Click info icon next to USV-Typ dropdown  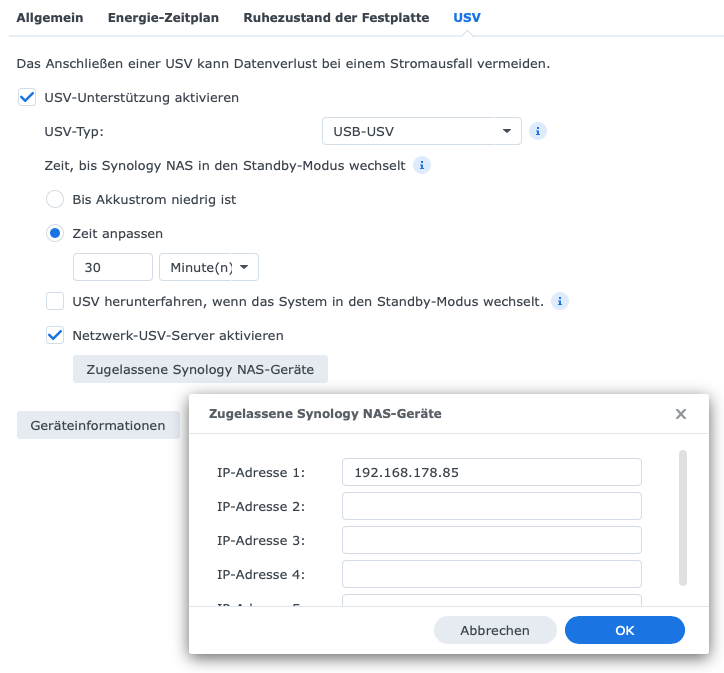tap(538, 131)
